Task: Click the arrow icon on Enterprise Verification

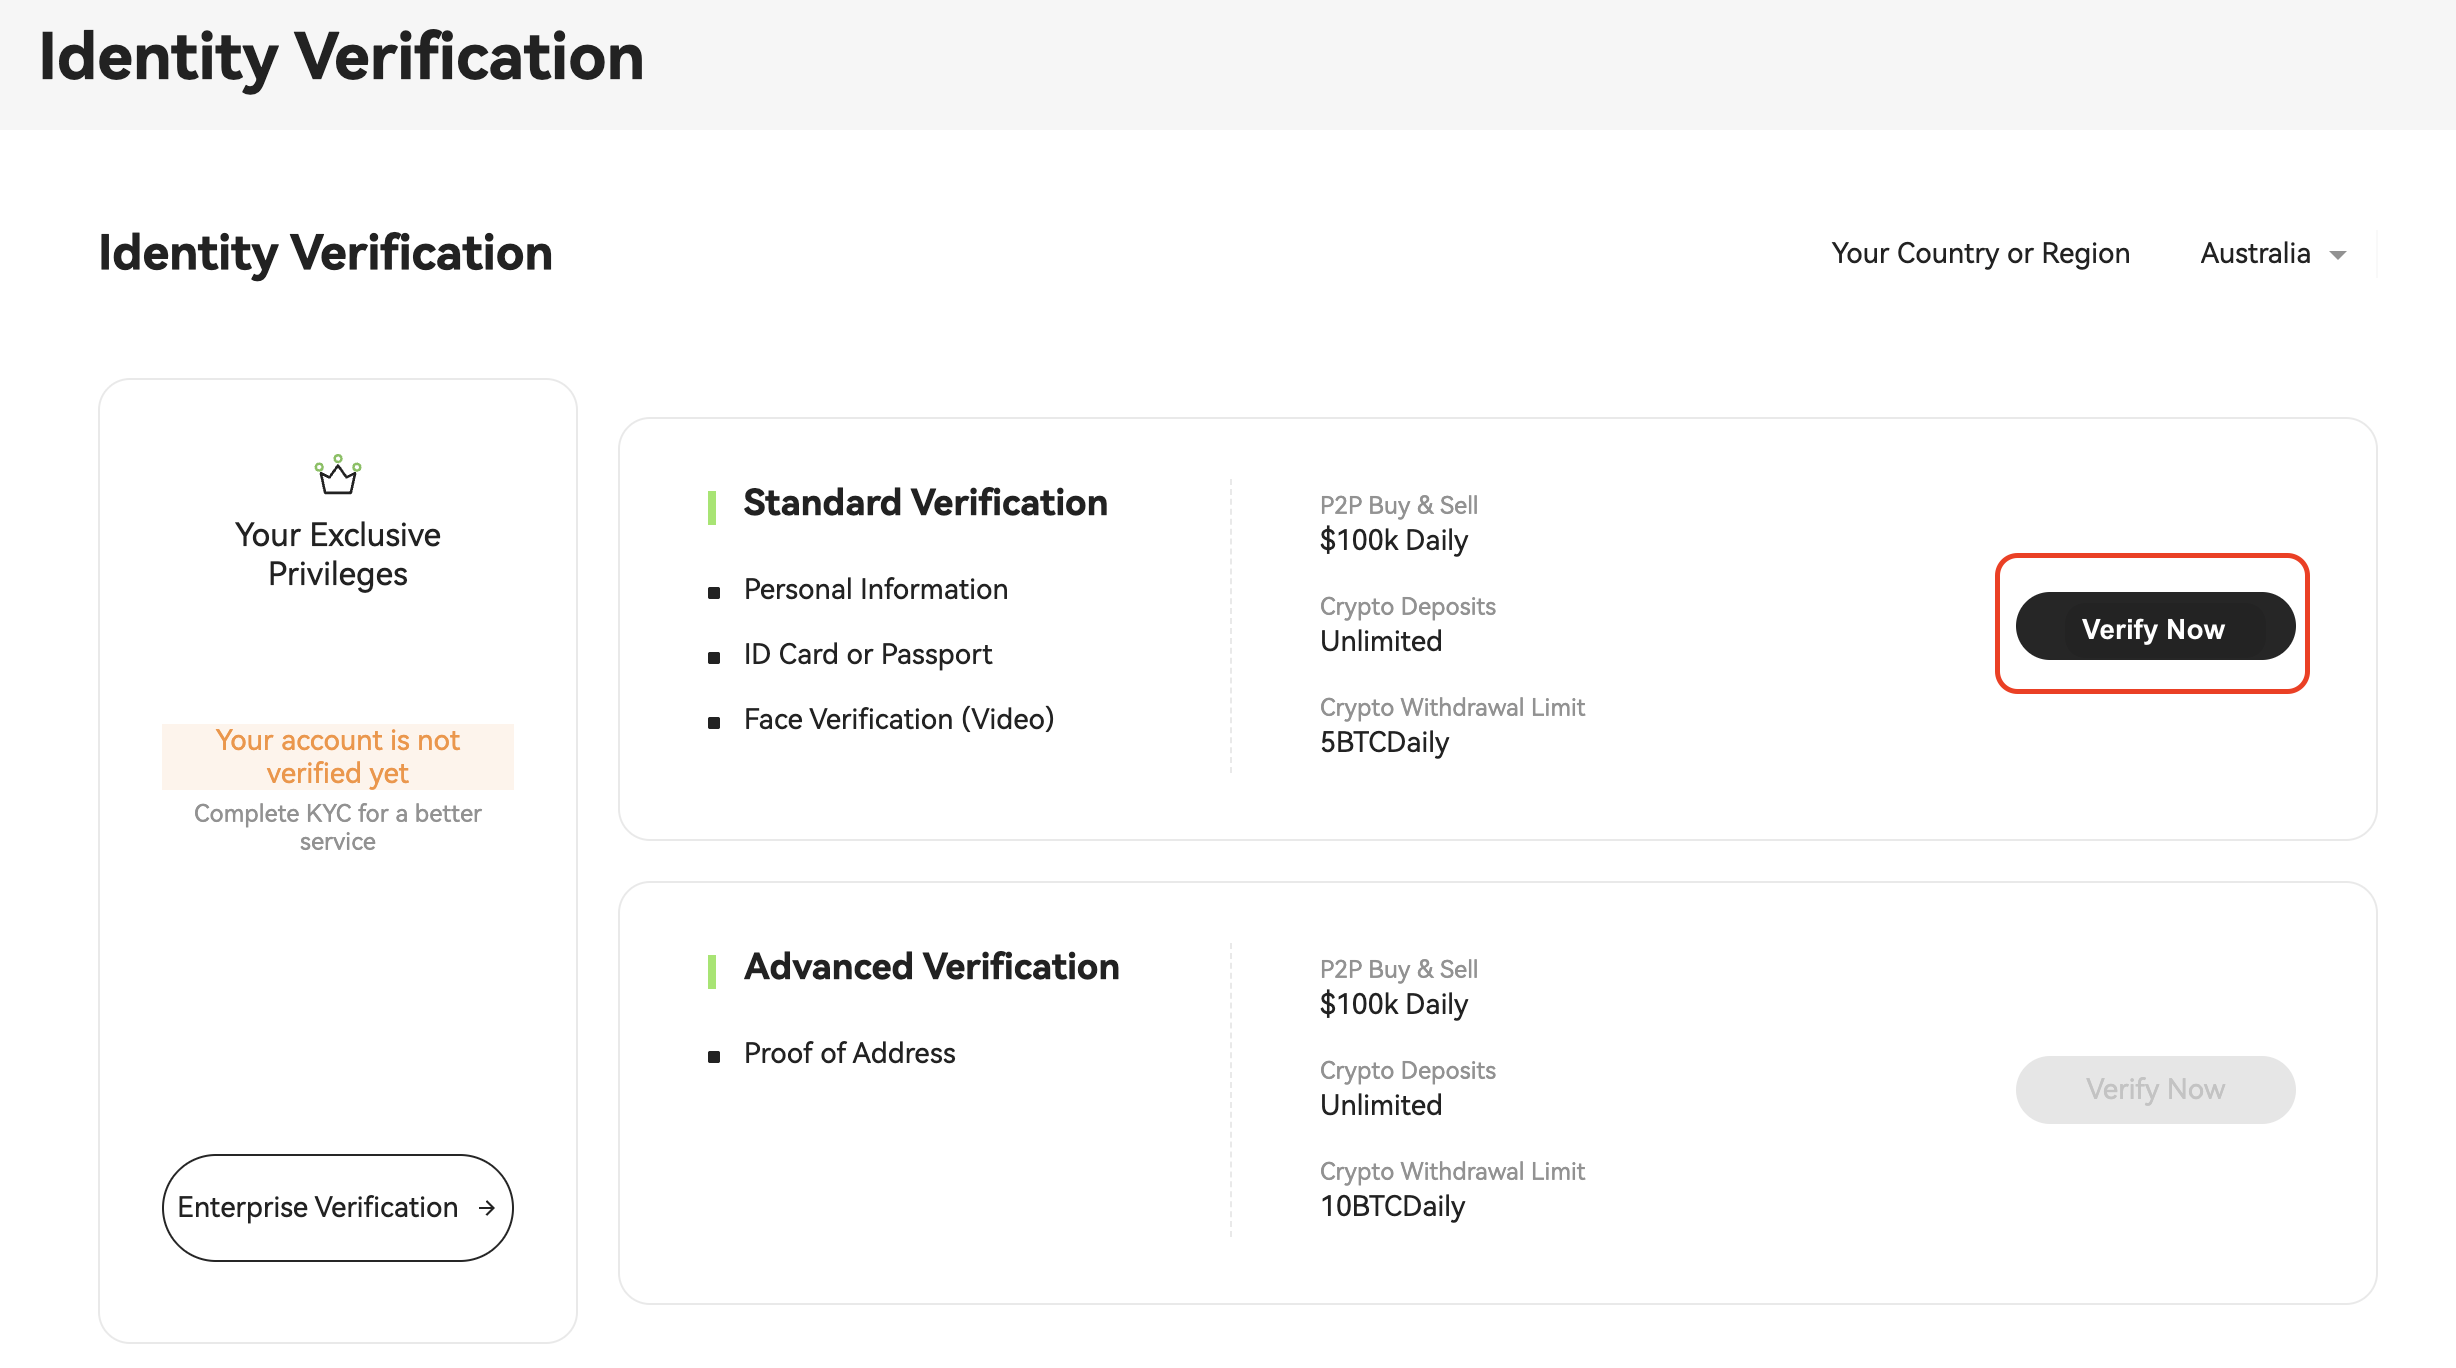Action: [487, 1208]
